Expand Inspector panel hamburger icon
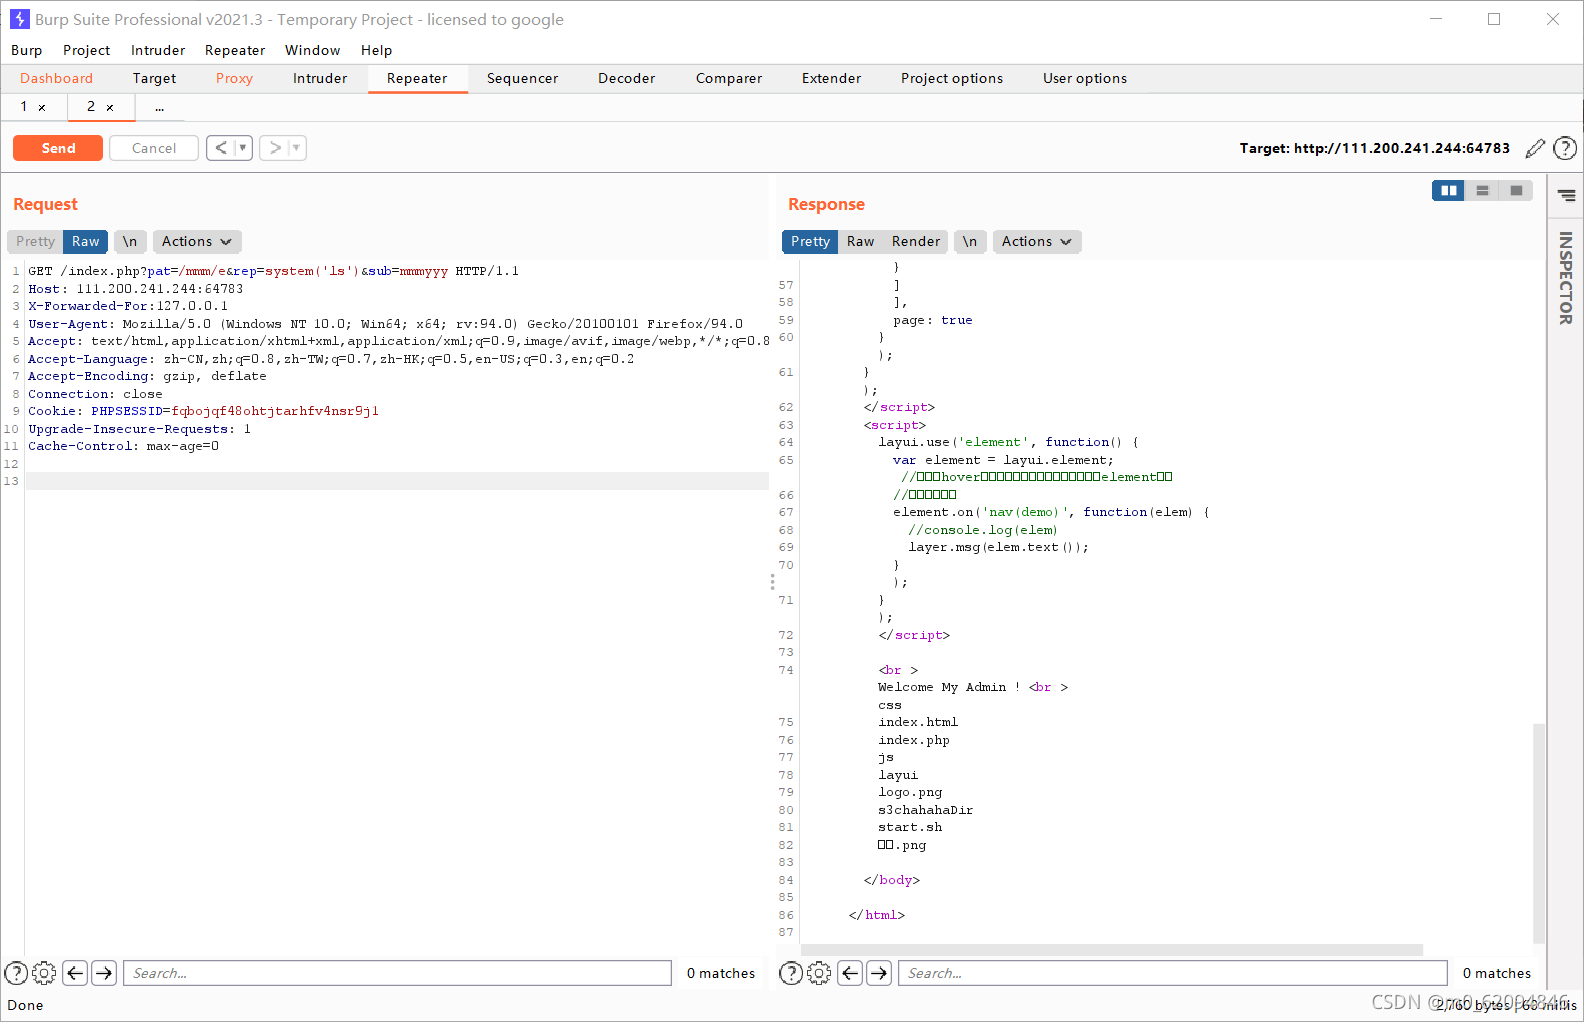This screenshot has height=1022, width=1584. [x=1566, y=196]
